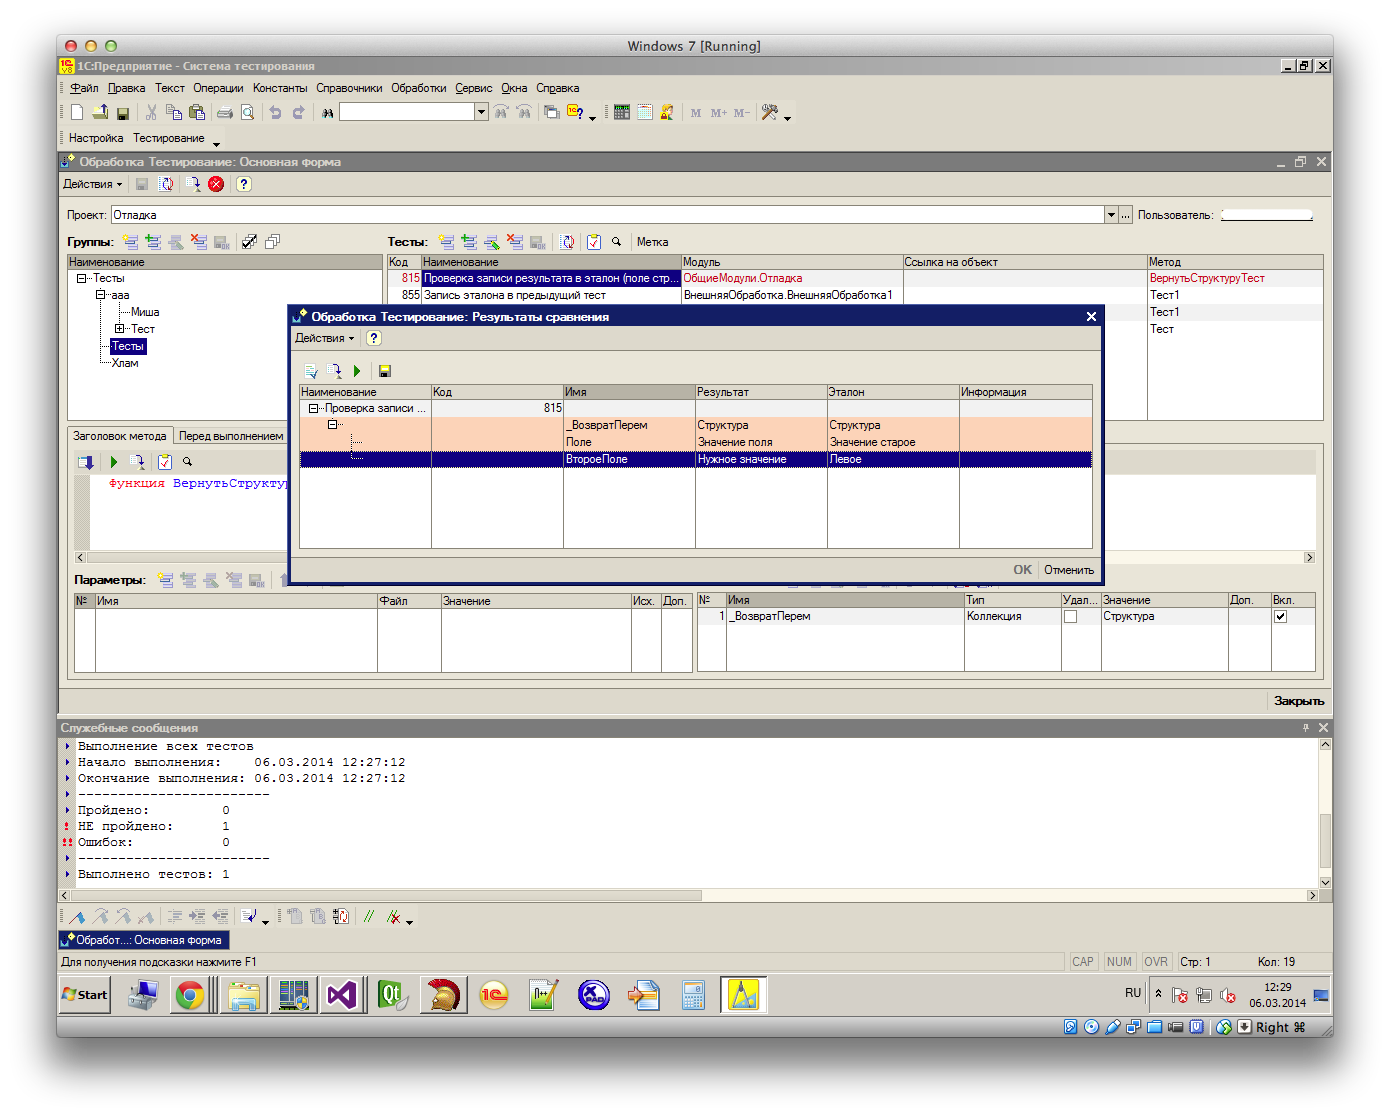Open the search field dropdown in main toolbar
Viewport: 1390px width, 1116px height.
tap(481, 112)
